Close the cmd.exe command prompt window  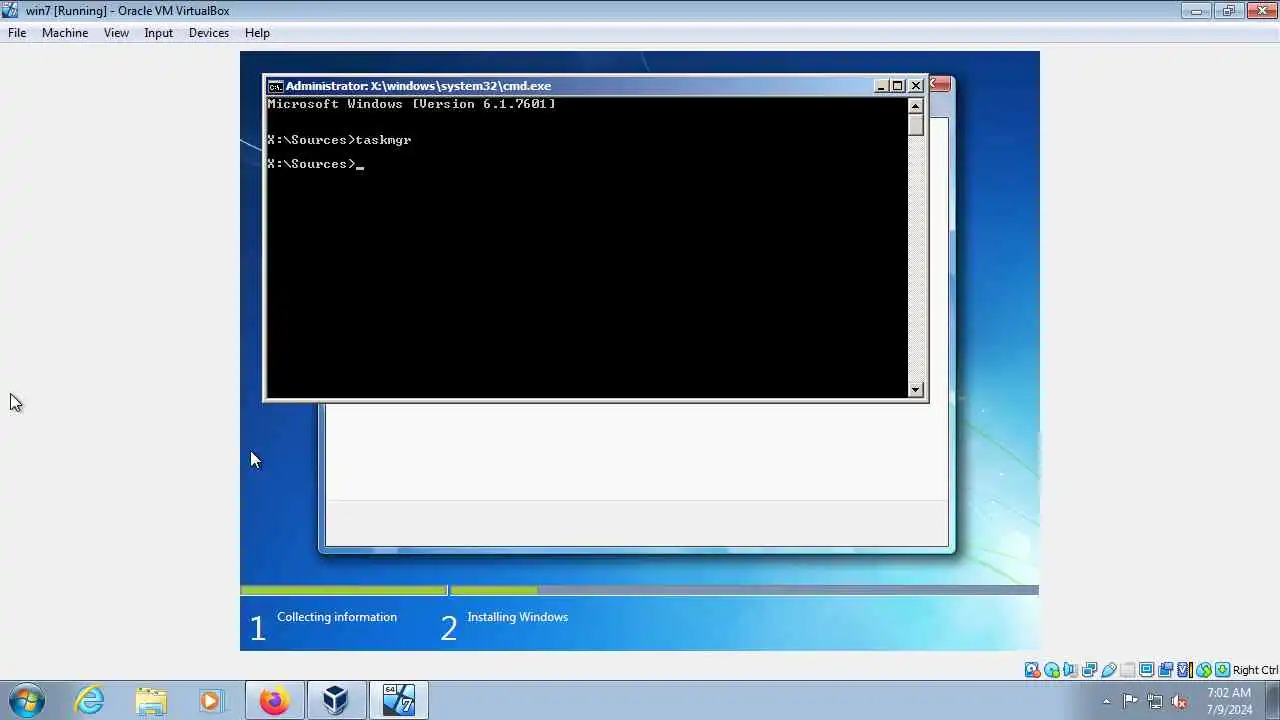[916, 86]
